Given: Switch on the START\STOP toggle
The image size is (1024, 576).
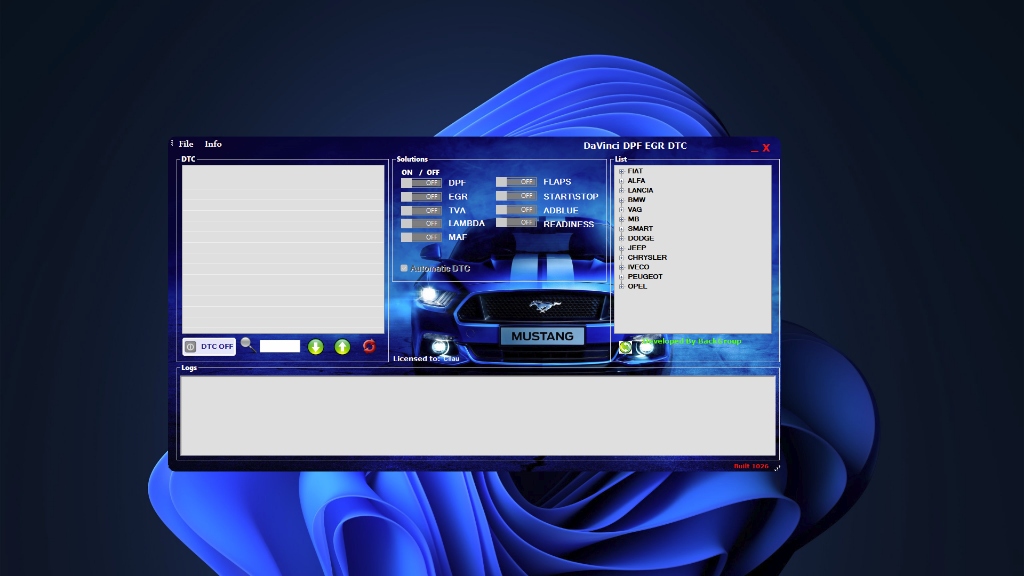Looking at the screenshot, I should pos(516,196).
